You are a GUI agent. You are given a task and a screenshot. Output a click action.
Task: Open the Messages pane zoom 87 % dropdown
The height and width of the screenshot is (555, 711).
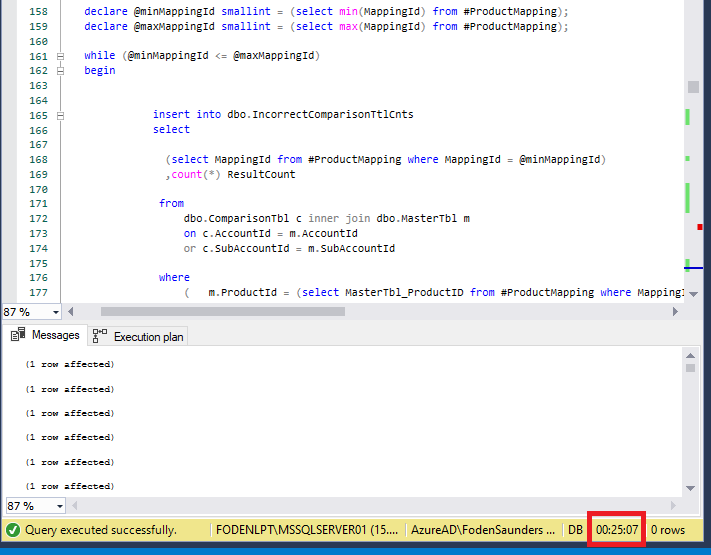coord(56,506)
